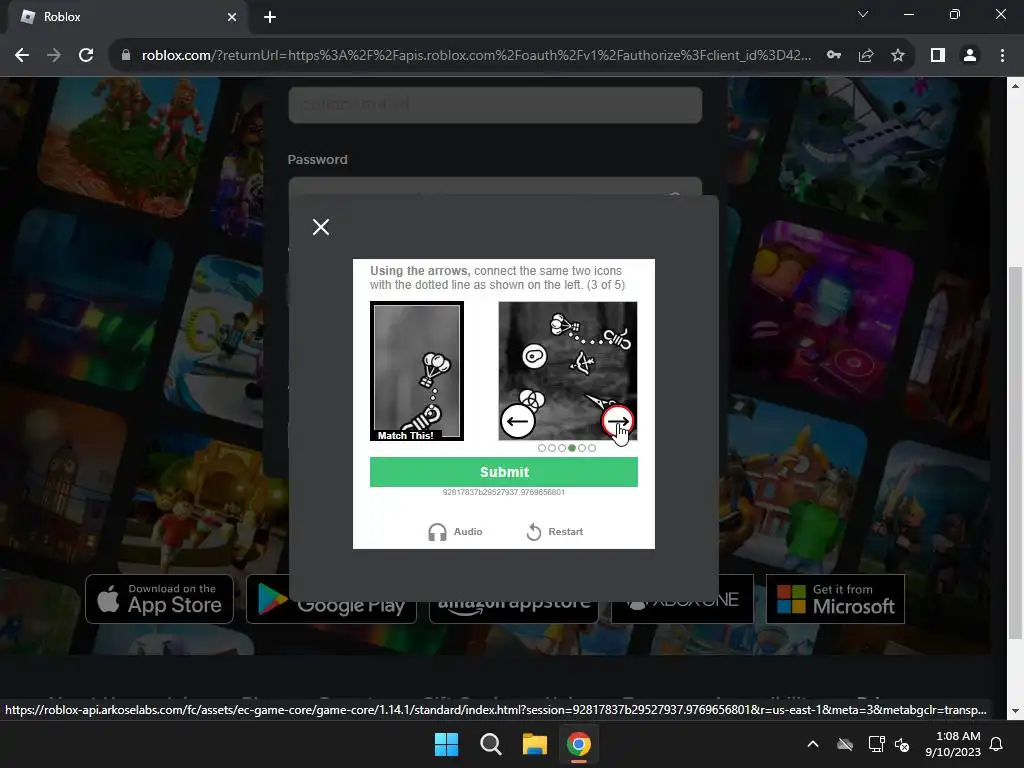Screen dimensions: 1024x768
Task: Show hidden system tray icons
Action: (812, 744)
